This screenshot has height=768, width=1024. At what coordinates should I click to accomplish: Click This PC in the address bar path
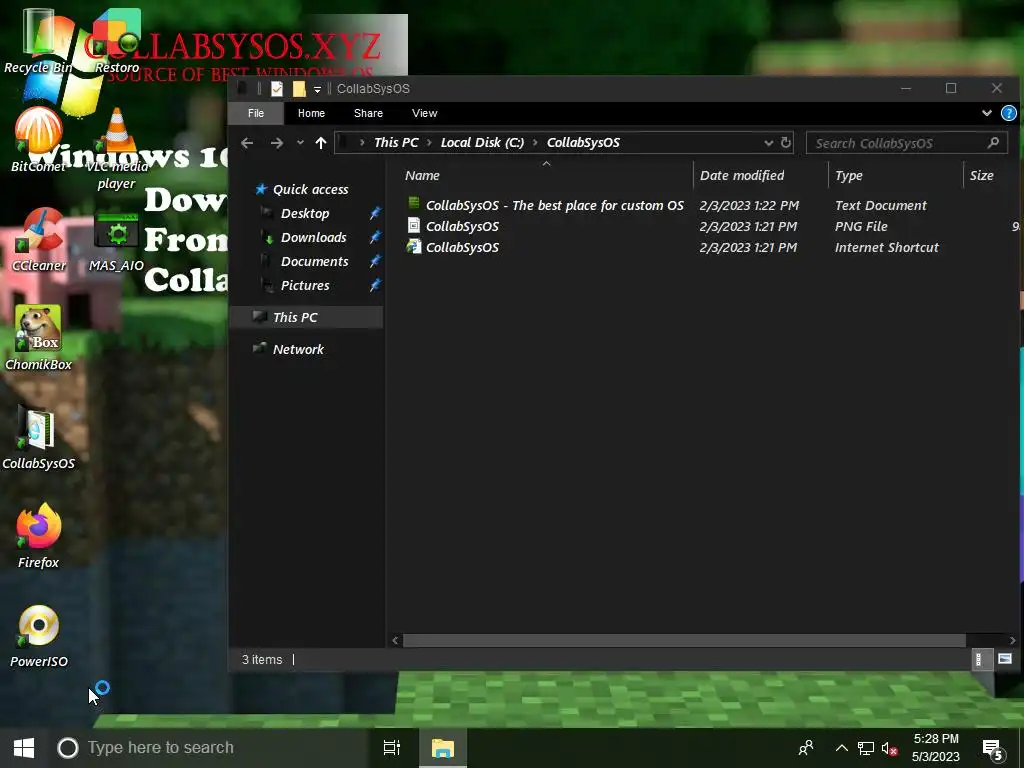click(396, 143)
